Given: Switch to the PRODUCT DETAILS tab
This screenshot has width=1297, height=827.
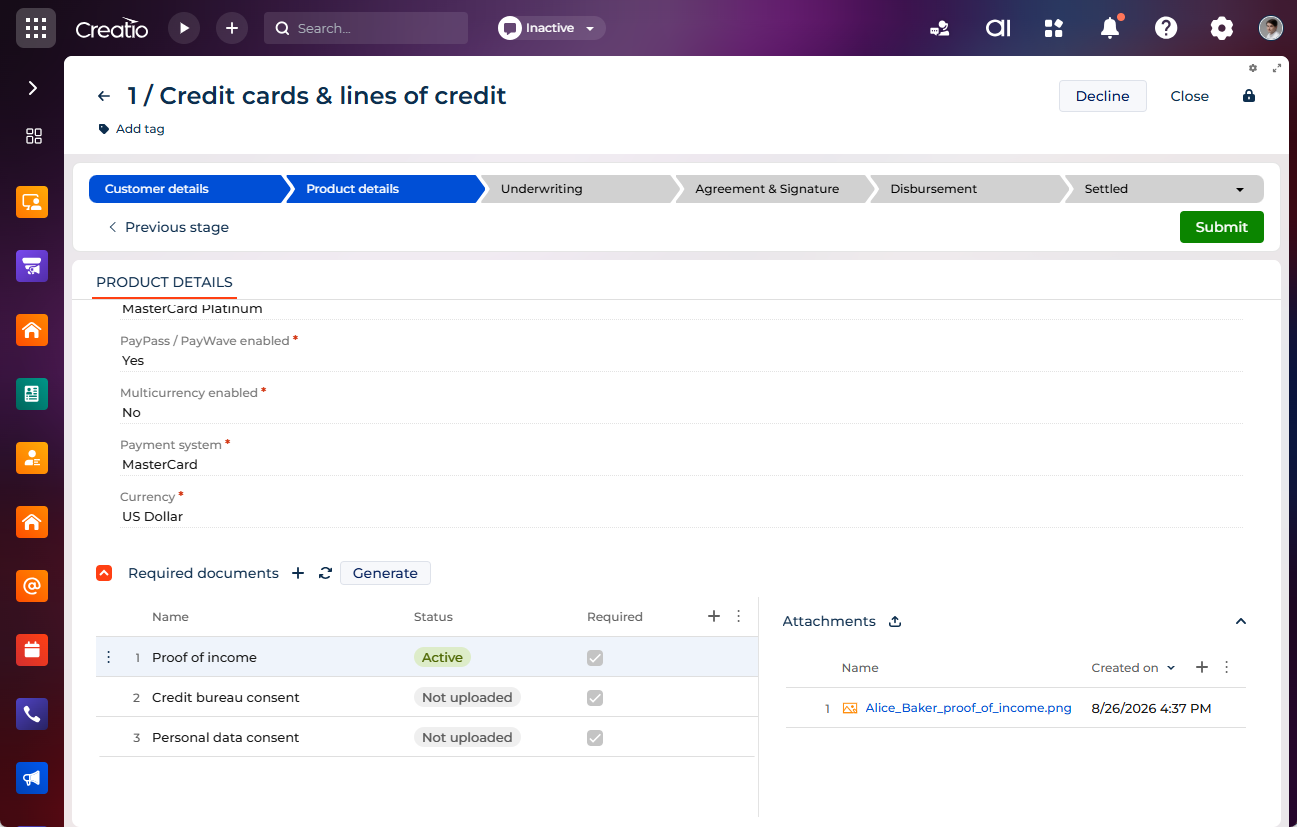Looking at the screenshot, I should pyautogui.click(x=164, y=282).
